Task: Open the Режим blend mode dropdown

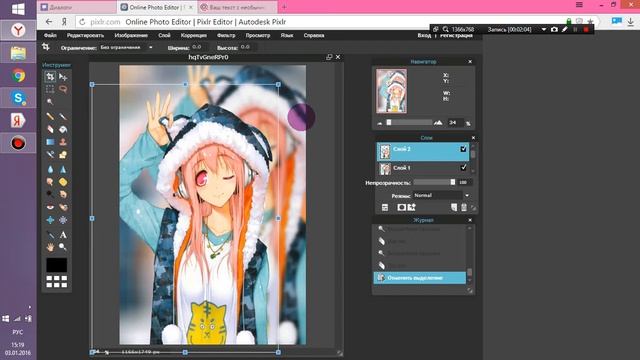Action: pyautogui.click(x=442, y=196)
